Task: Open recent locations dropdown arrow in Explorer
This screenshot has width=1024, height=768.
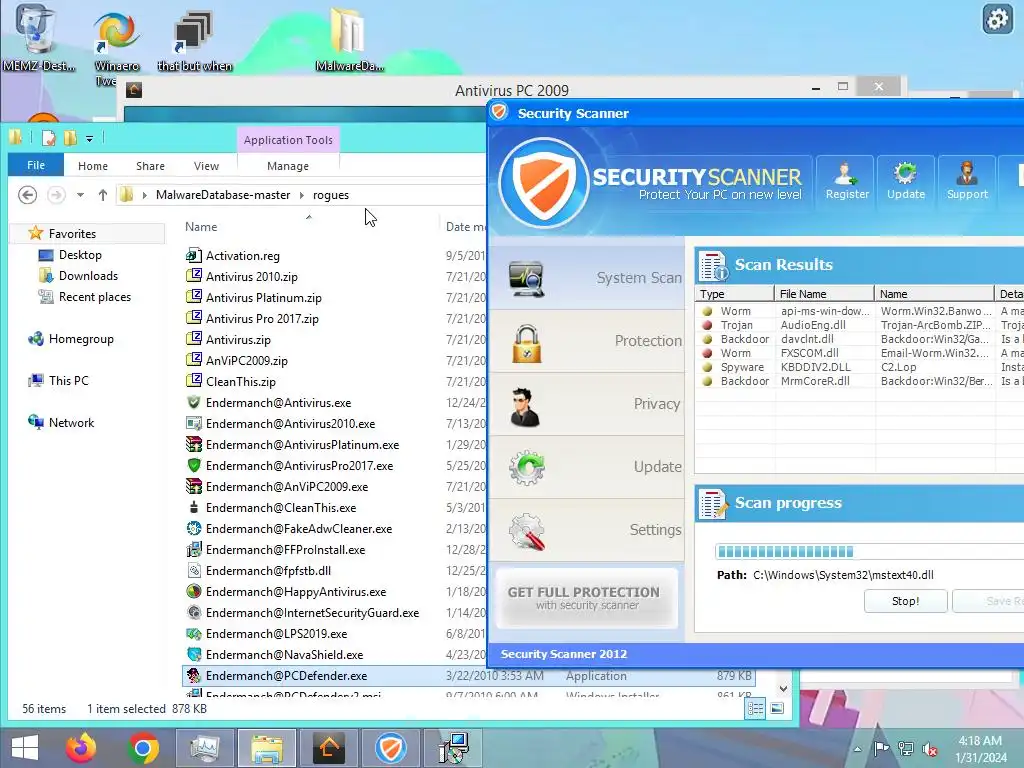Action: pyautogui.click(x=80, y=195)
